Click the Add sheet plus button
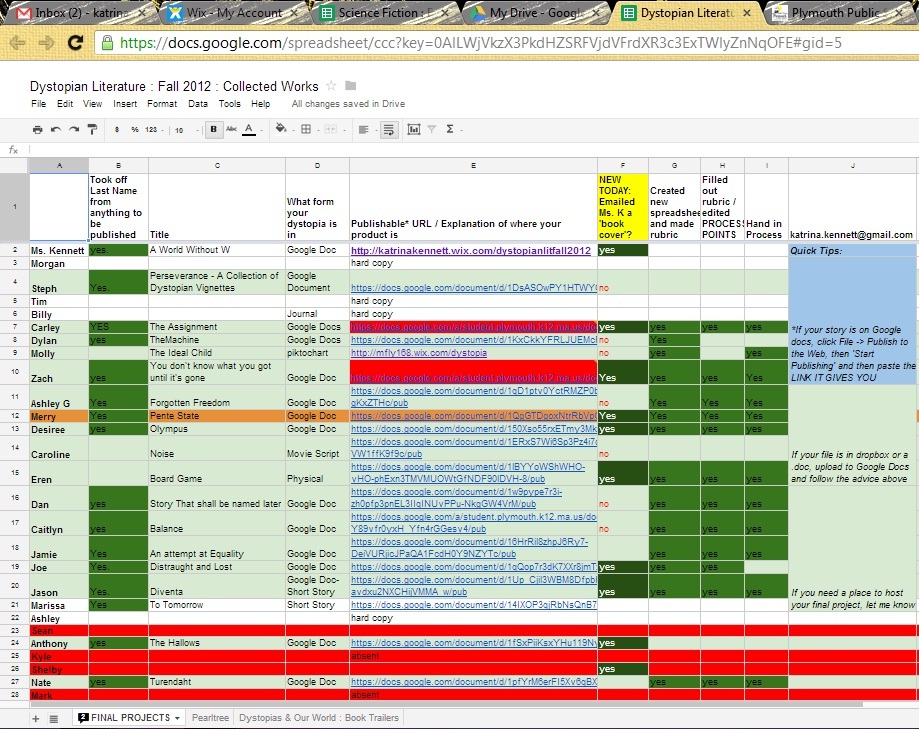This screenshot has width=919, height=729. pyautogui.click(x=34, y=717)
